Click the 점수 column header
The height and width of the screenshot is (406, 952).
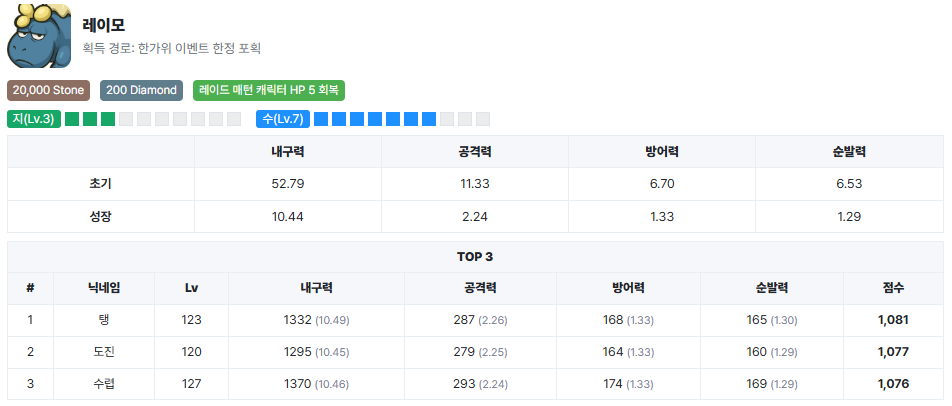(892, 287)
